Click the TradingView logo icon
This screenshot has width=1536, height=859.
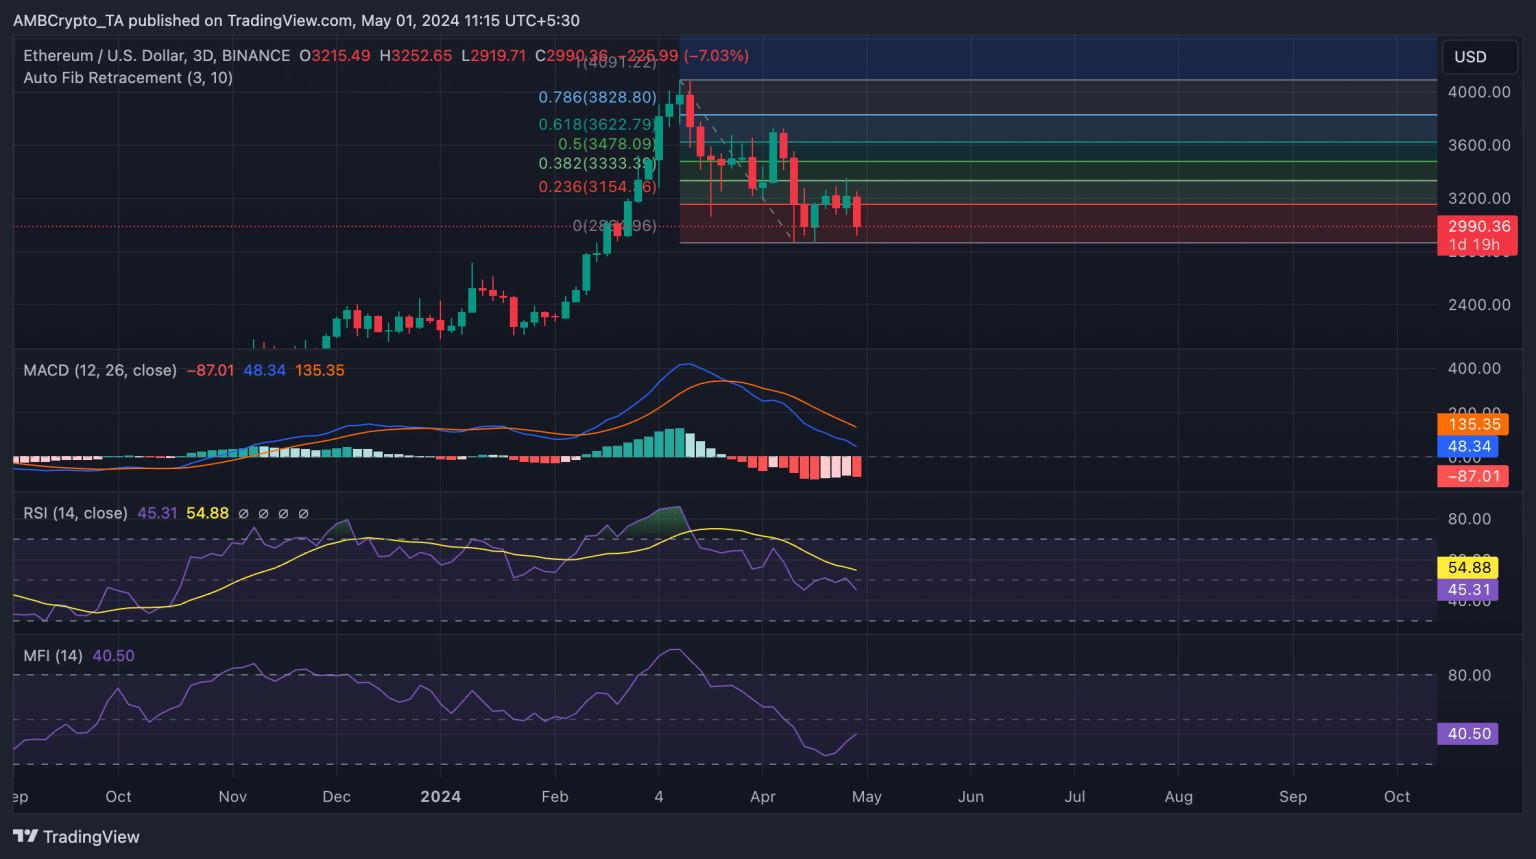point(25,836)
